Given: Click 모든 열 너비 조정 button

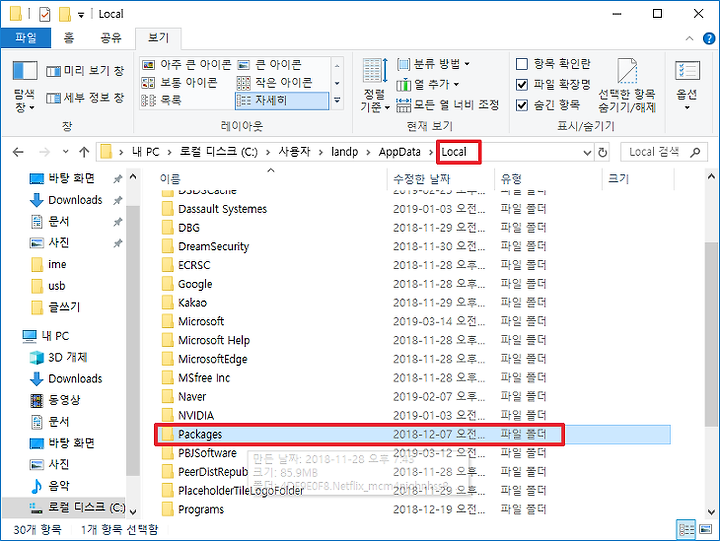Looking at the screenshot, I should coord(448,105).
